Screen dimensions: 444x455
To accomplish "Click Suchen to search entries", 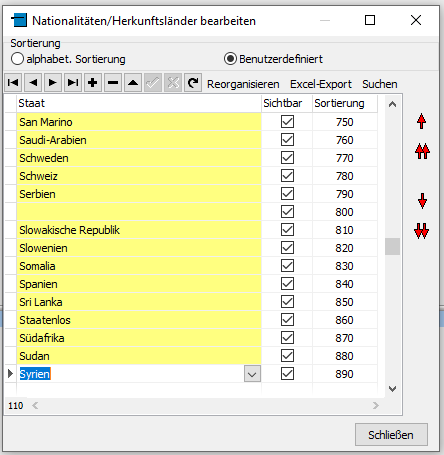I will click(x=380, y=84).
